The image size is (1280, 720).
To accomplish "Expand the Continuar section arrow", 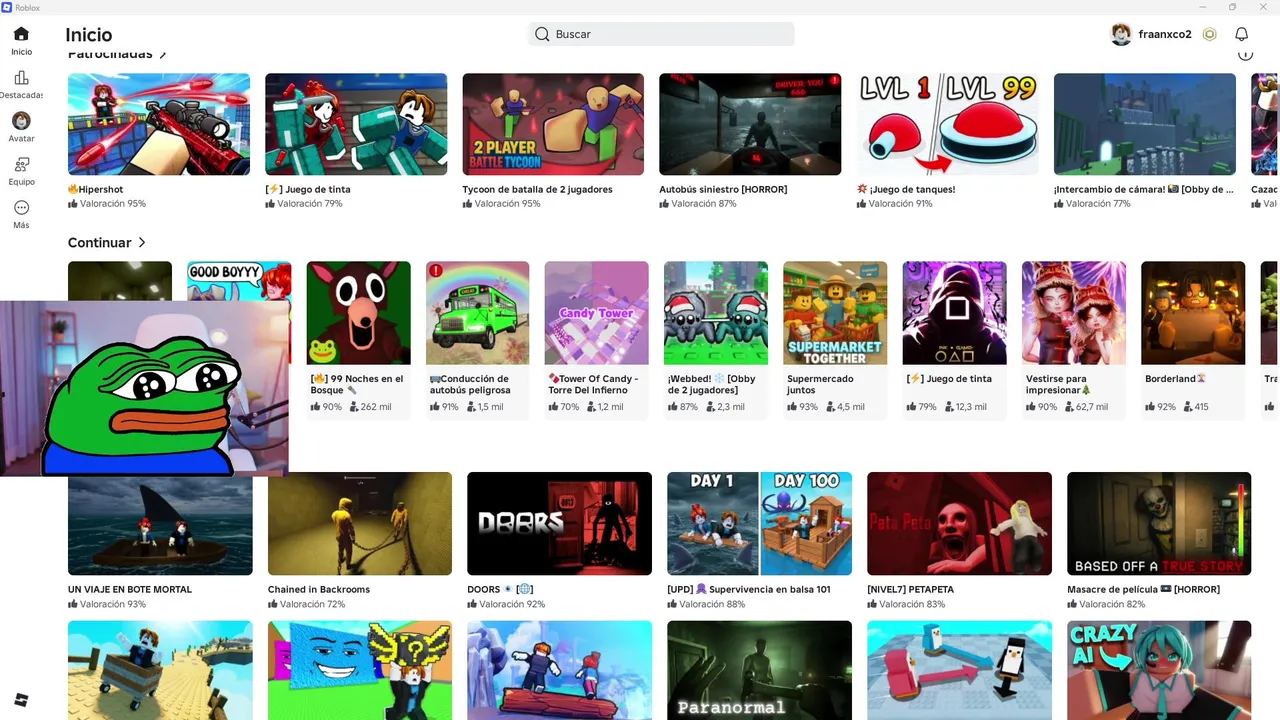I will (x=142, y=243).
